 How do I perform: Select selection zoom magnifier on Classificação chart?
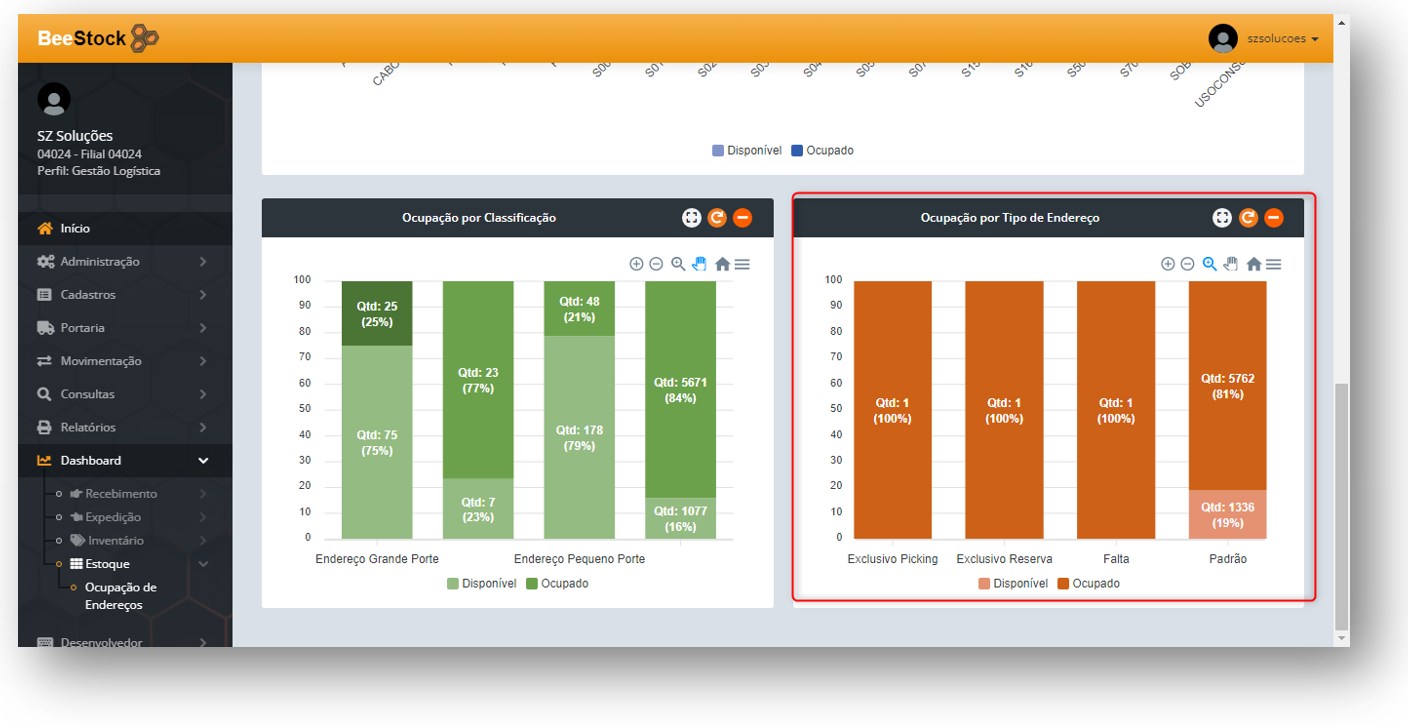pyautogui.click(x=678, y=264)
